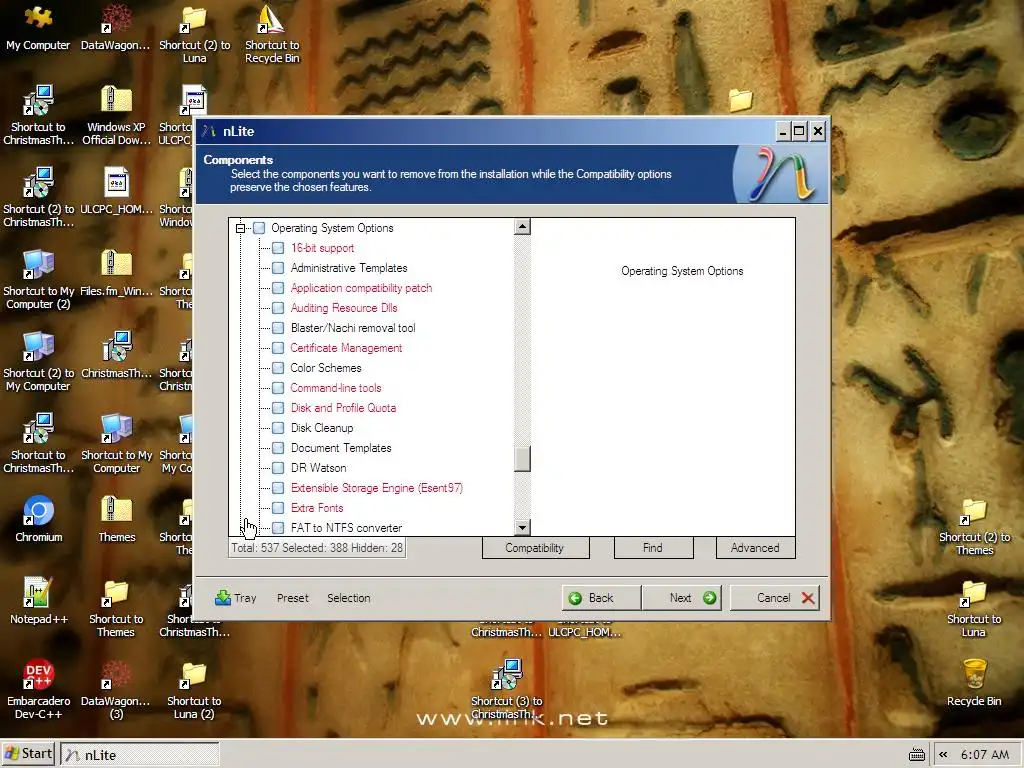The image size is (1024, 768).
Task: Open the Shortcut to My Computer (2) icon
Action: [39, 280]
